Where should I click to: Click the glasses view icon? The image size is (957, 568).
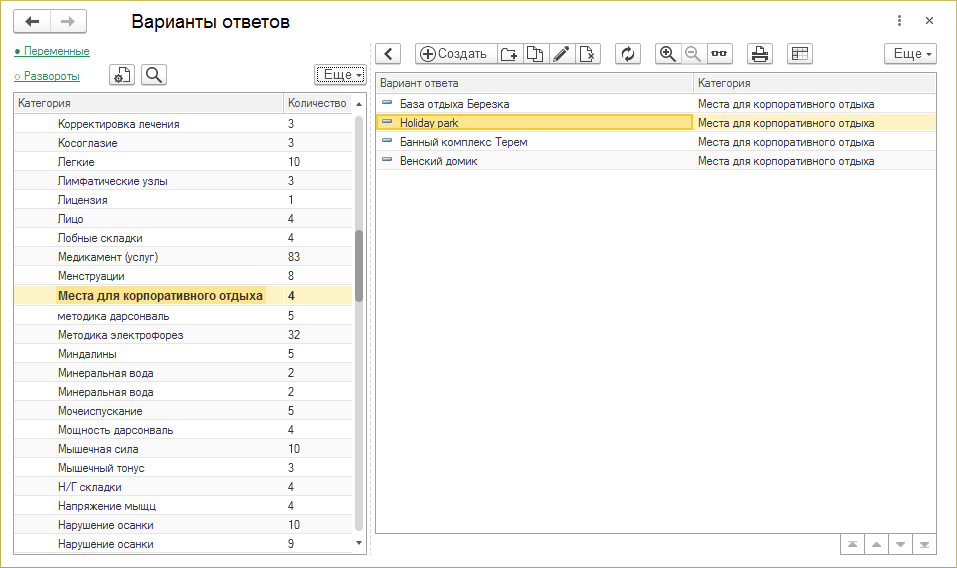(719, 54)
